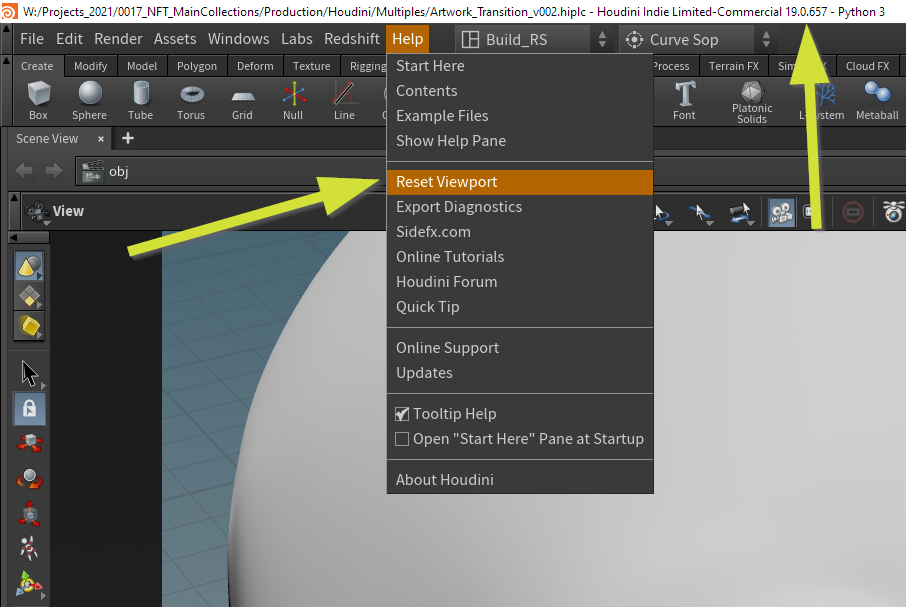906x607 pixels.
Task: Select the Font shelf tool
Action: coord(684,100)
